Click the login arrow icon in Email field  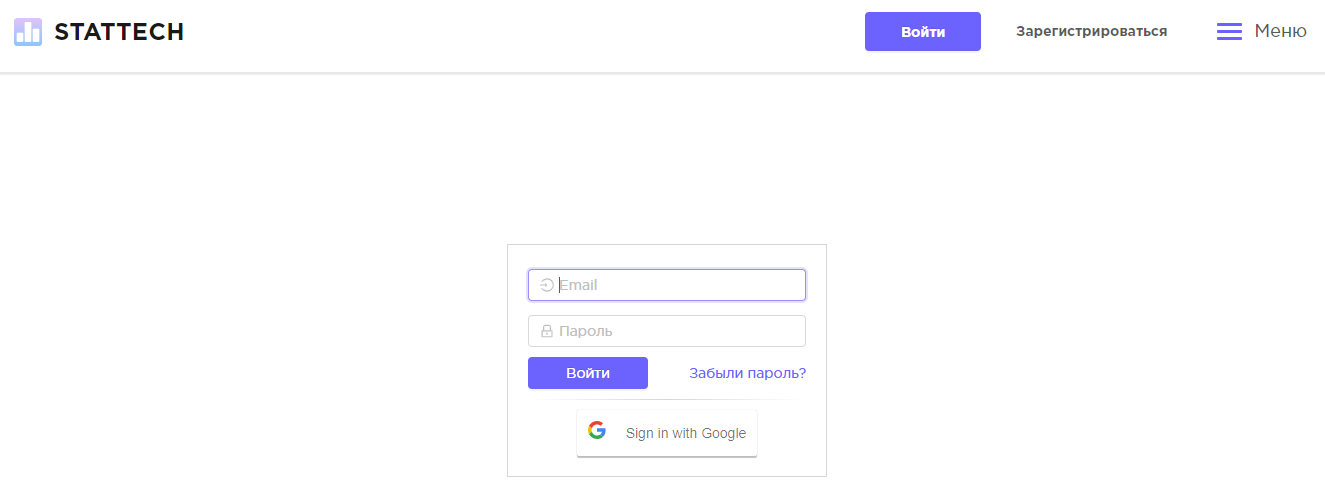coord(547,285)
